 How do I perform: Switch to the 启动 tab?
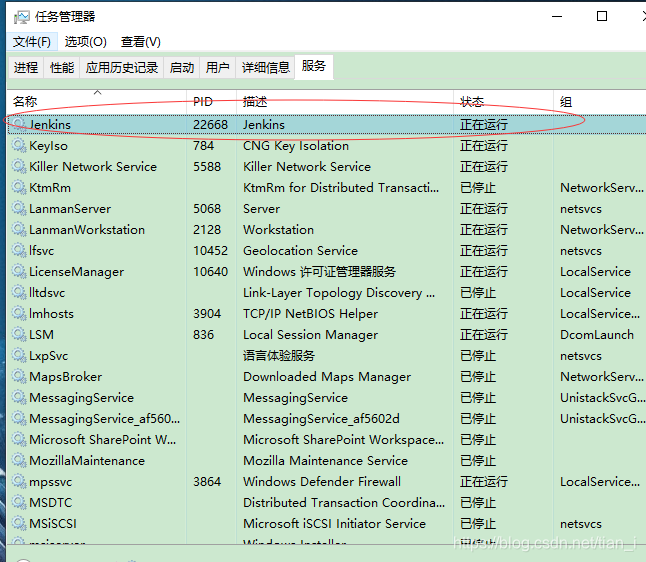[x=182, y=68]
